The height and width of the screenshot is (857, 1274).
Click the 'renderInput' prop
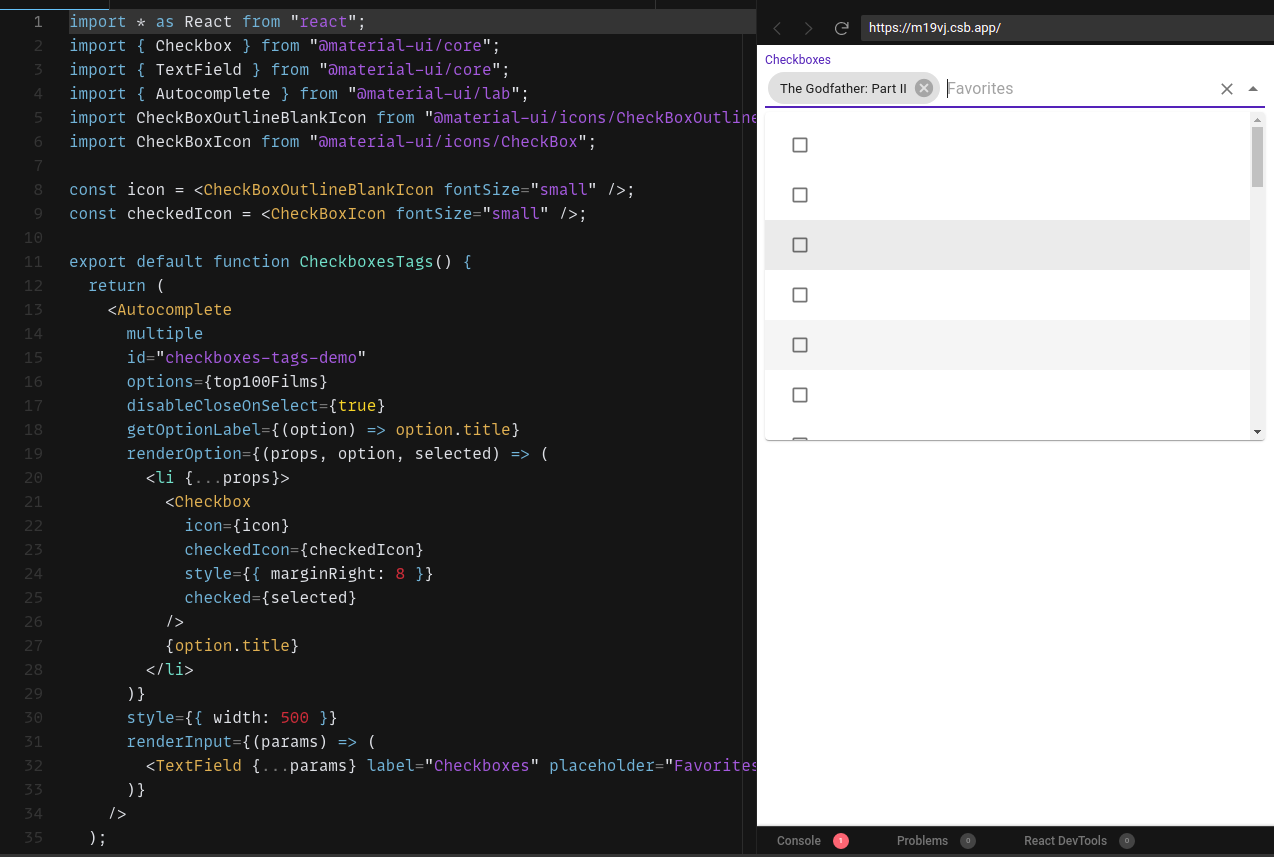click(180, 742)
